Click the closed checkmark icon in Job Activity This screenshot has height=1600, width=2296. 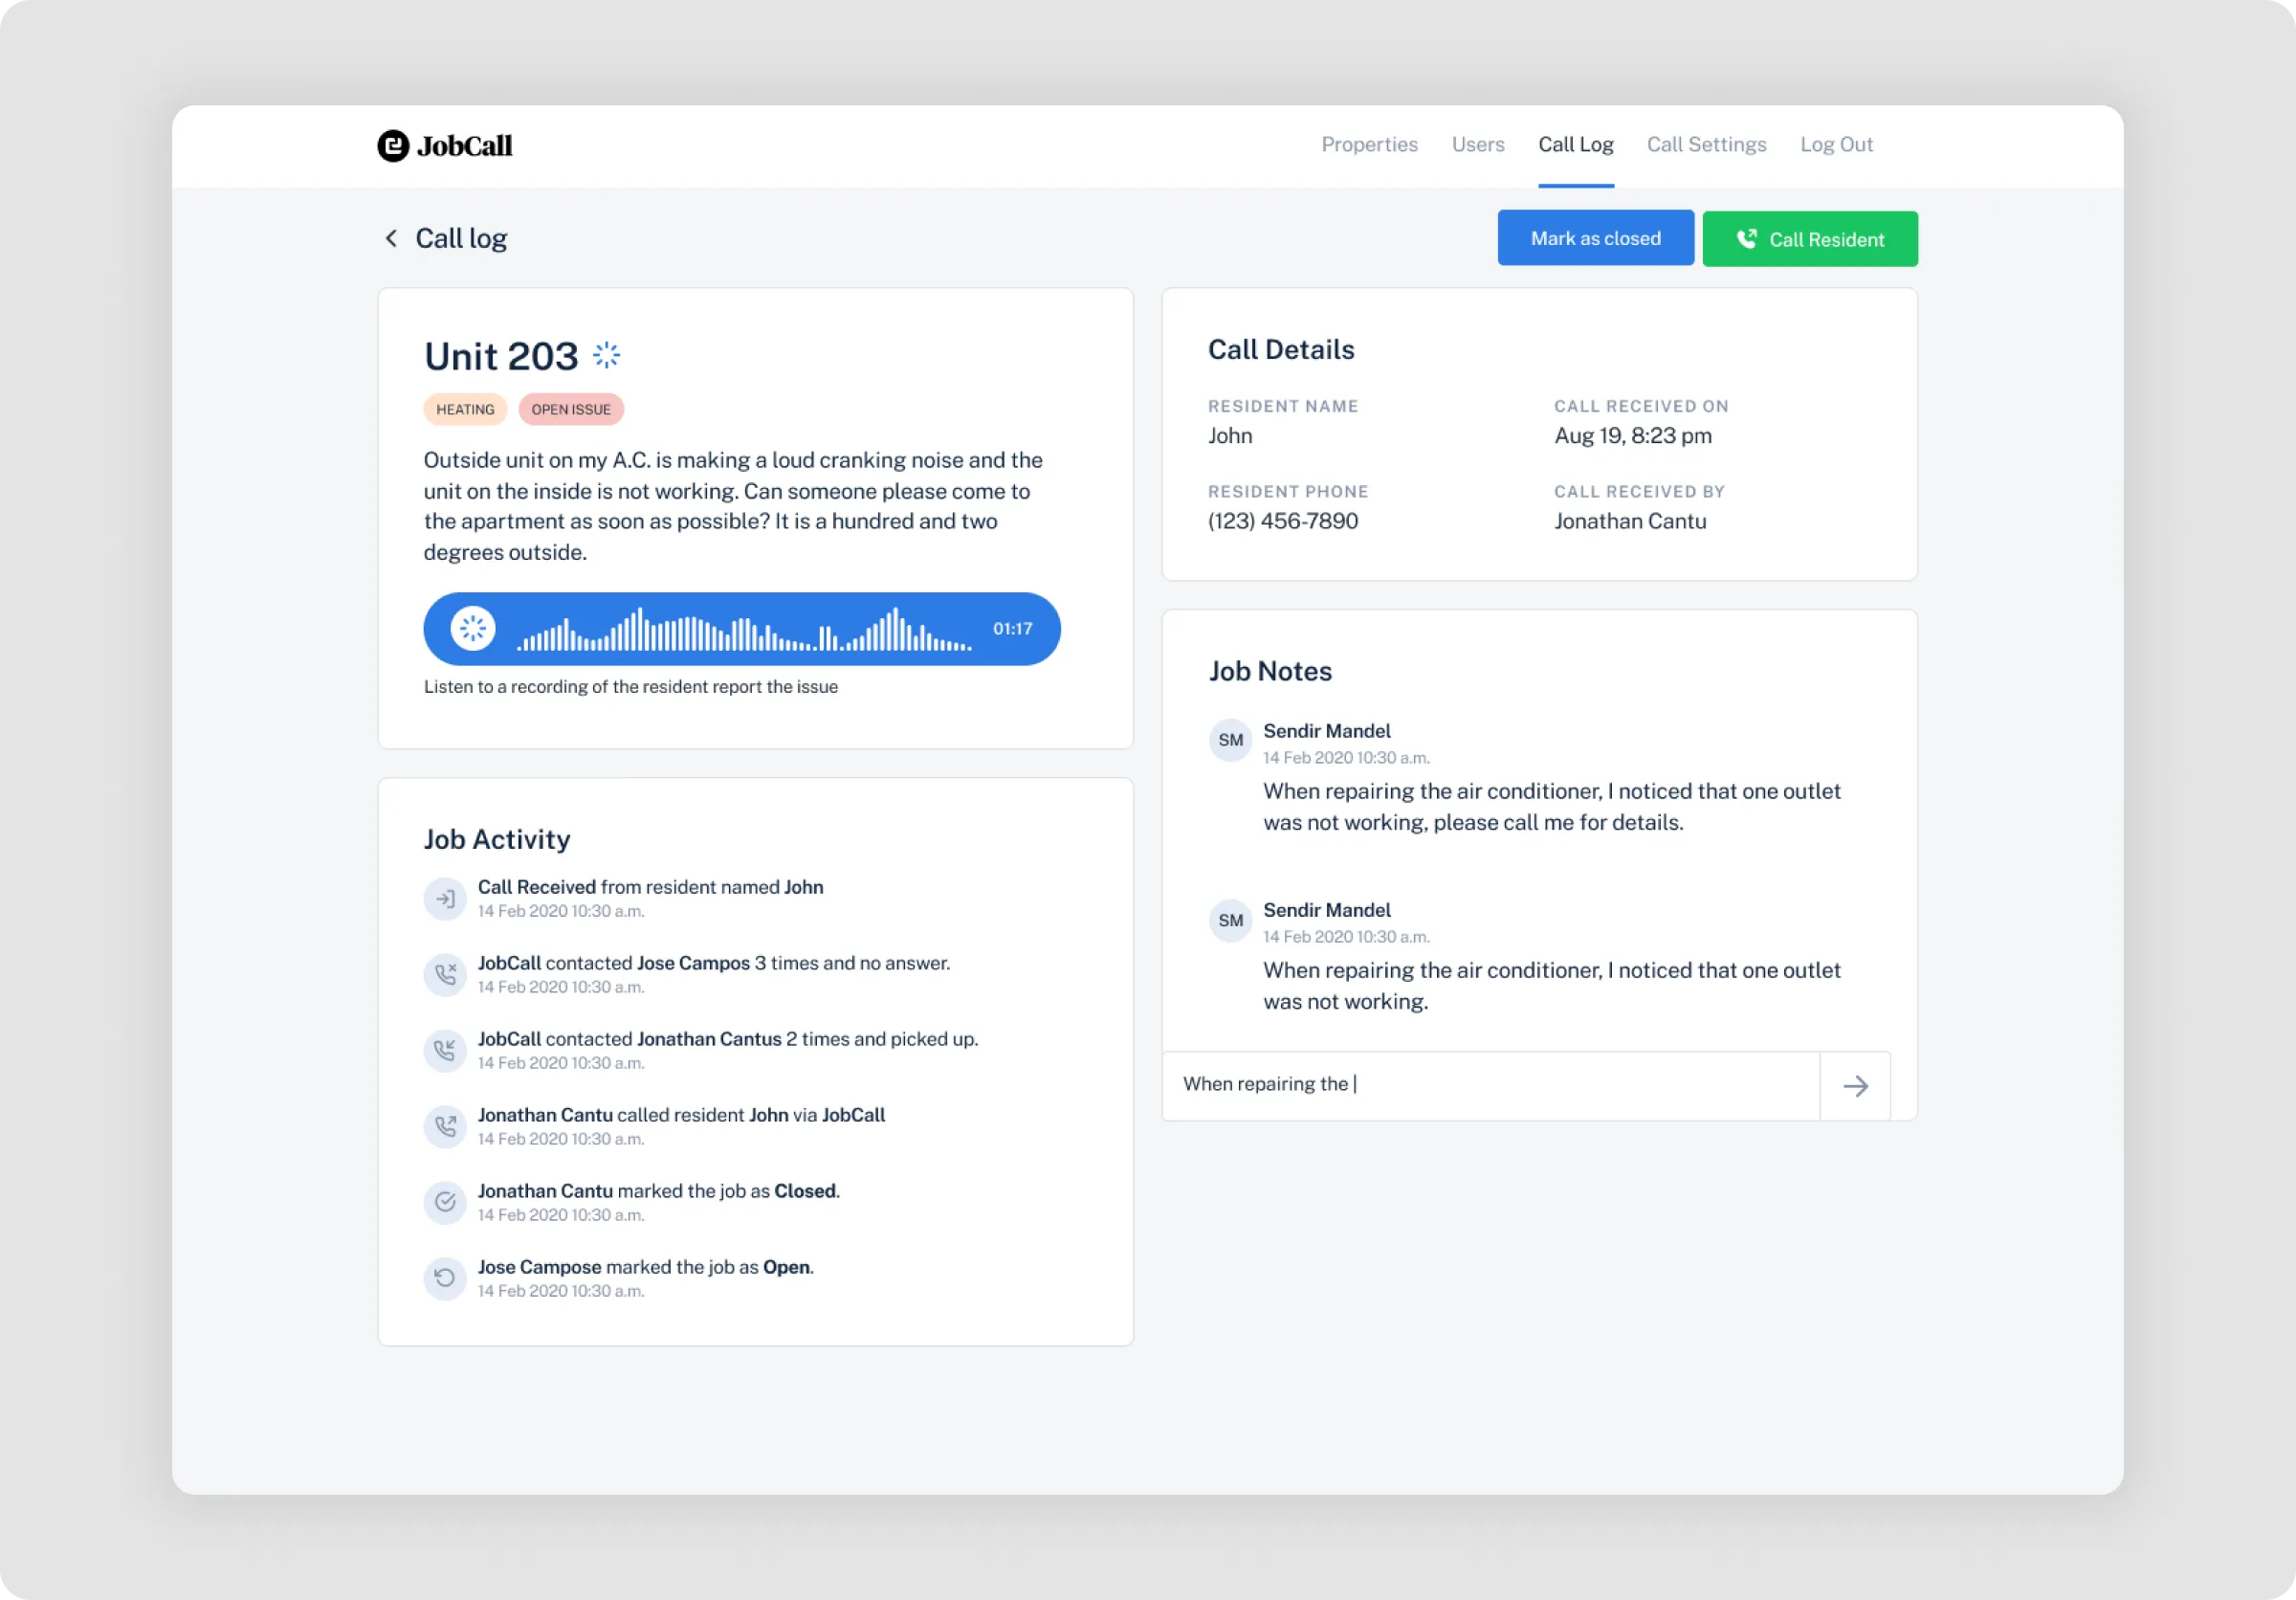(445, 1202)
